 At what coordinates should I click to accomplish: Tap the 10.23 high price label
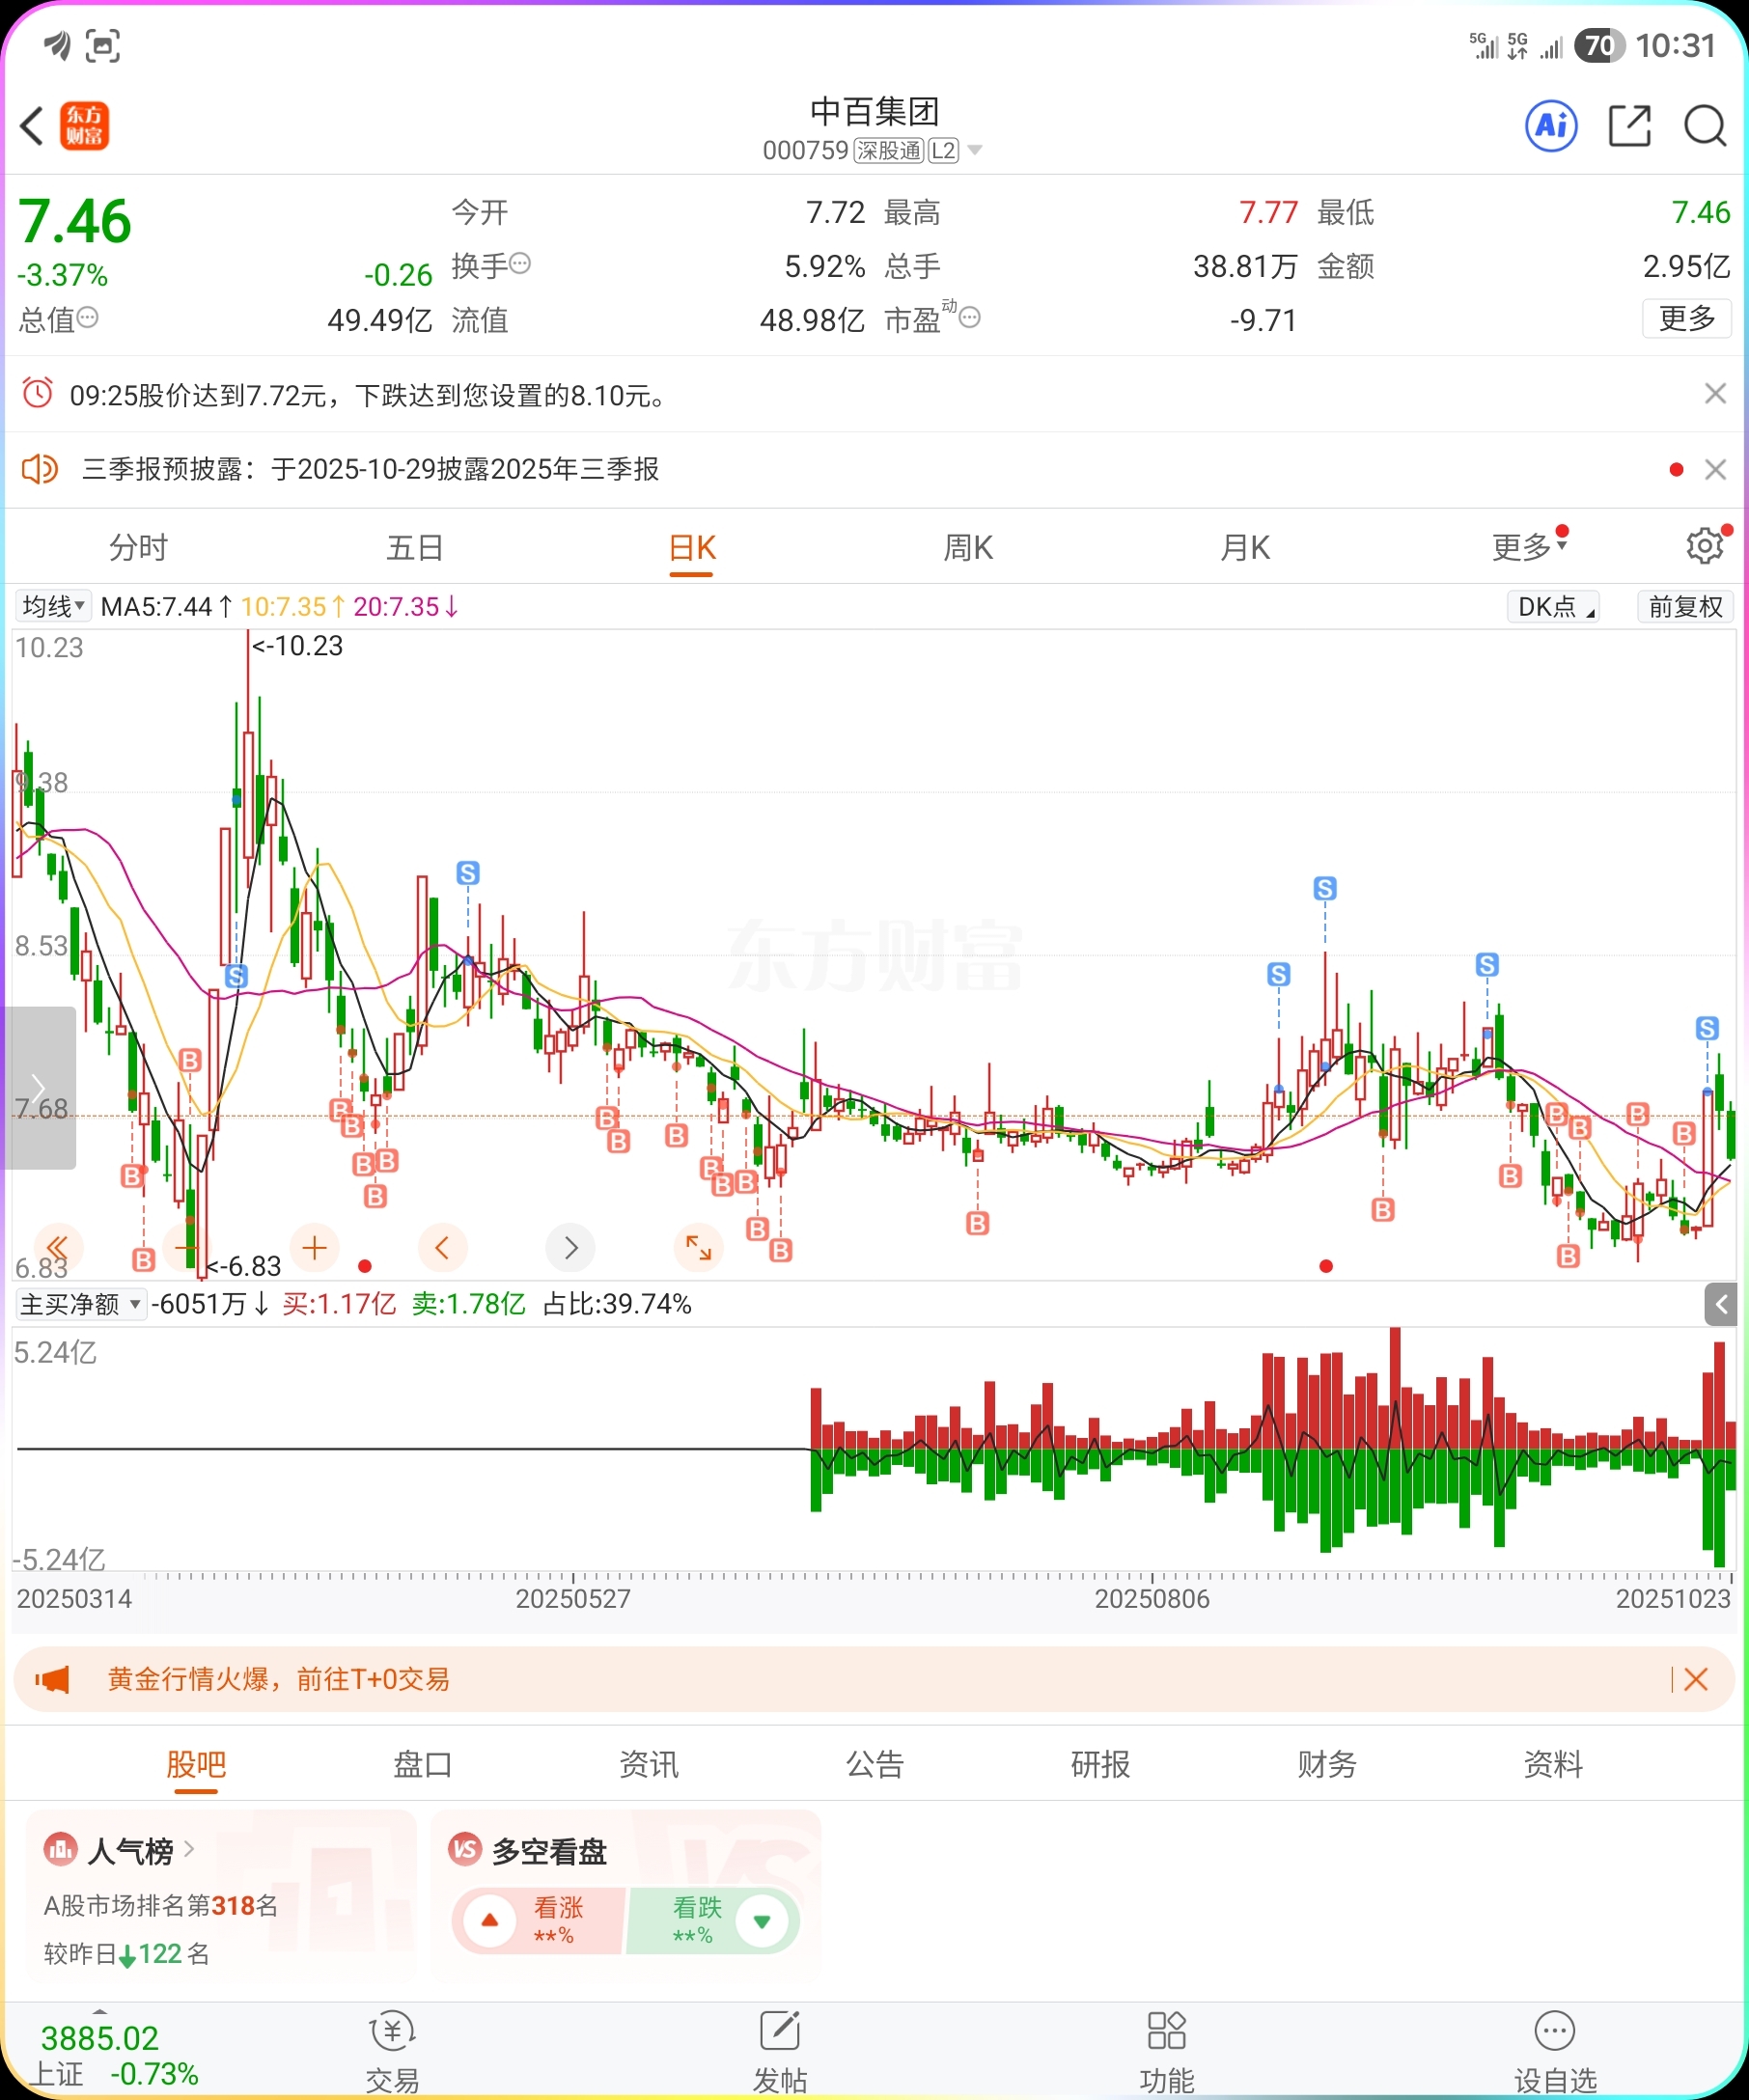tap(297, 646)
